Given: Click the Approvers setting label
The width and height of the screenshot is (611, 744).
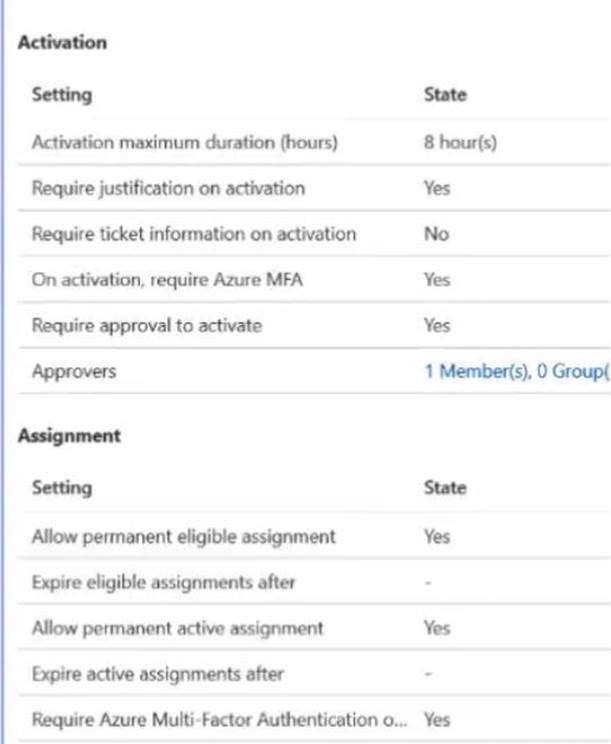Looking at the screenshot, I should pos(74,371).
